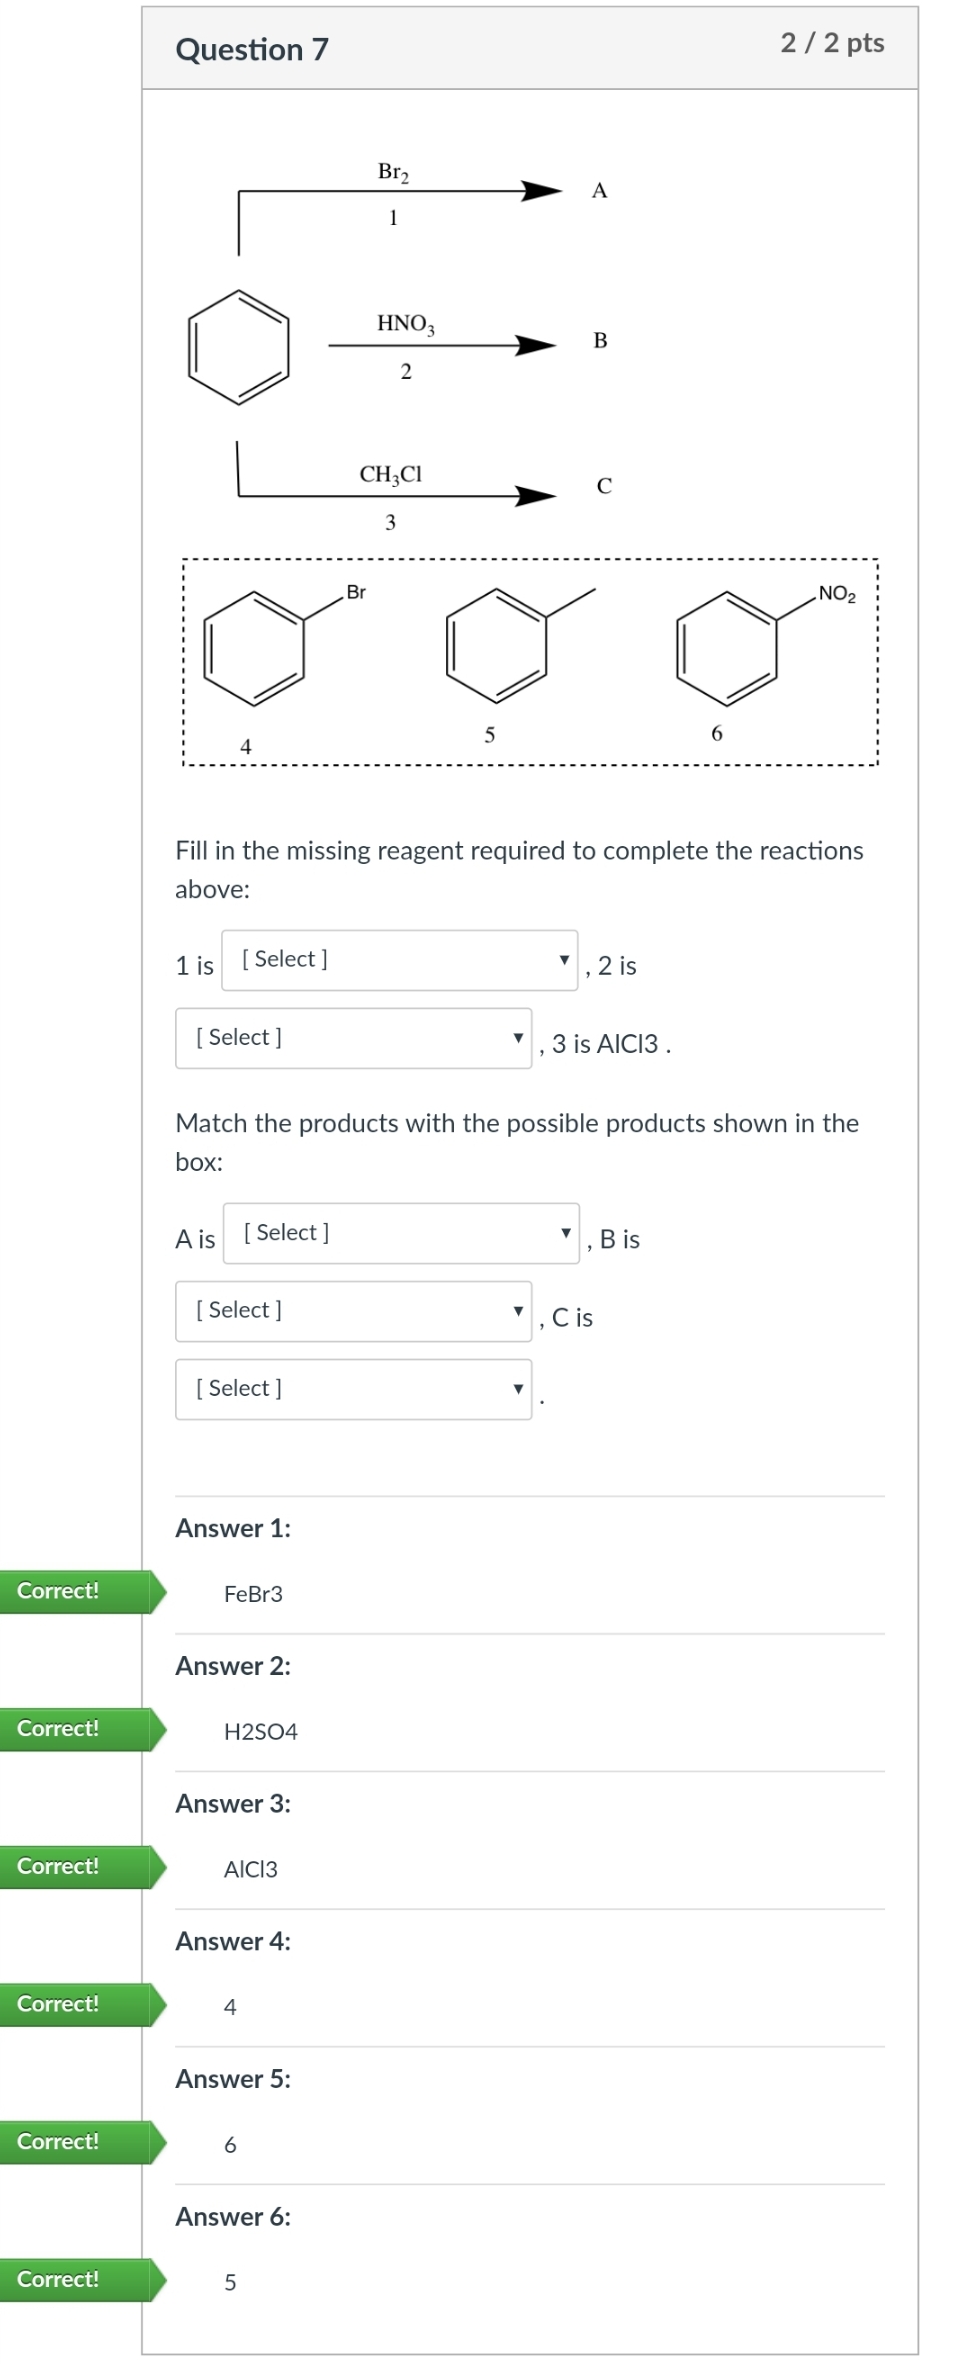
Task: Click the Br2 reaction arrow toward A
Action: [400, 190]
